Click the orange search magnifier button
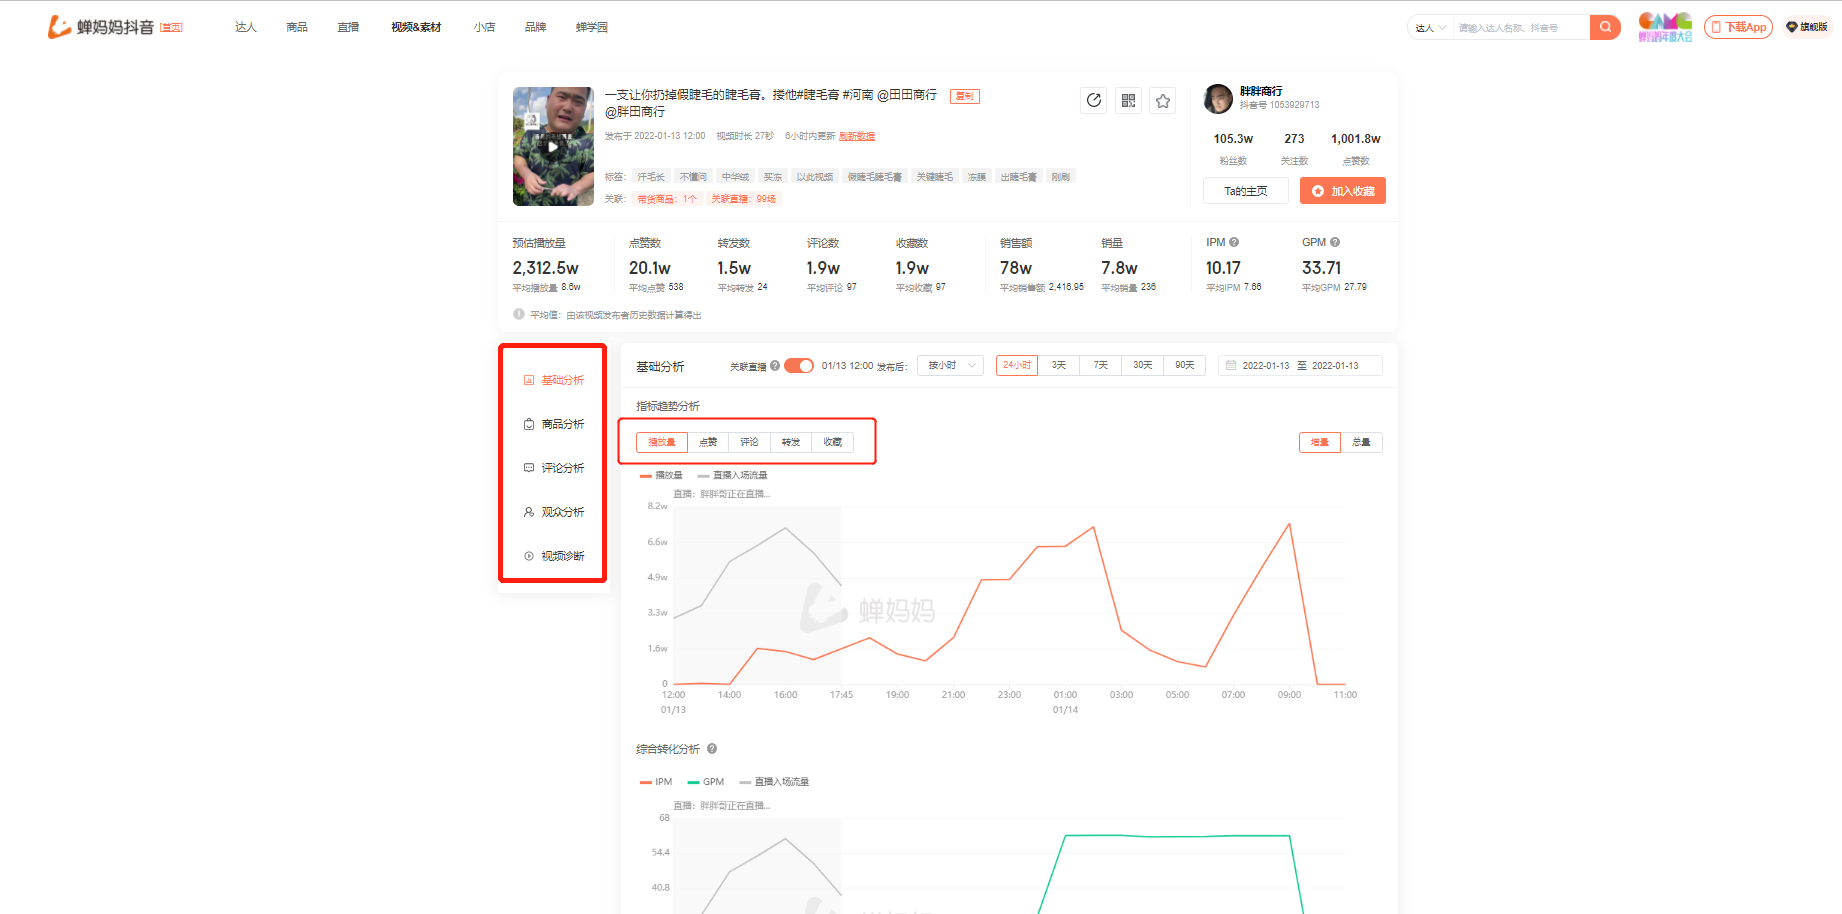The height and width of the screenshot is (914, 1842). coord(1605,27)
